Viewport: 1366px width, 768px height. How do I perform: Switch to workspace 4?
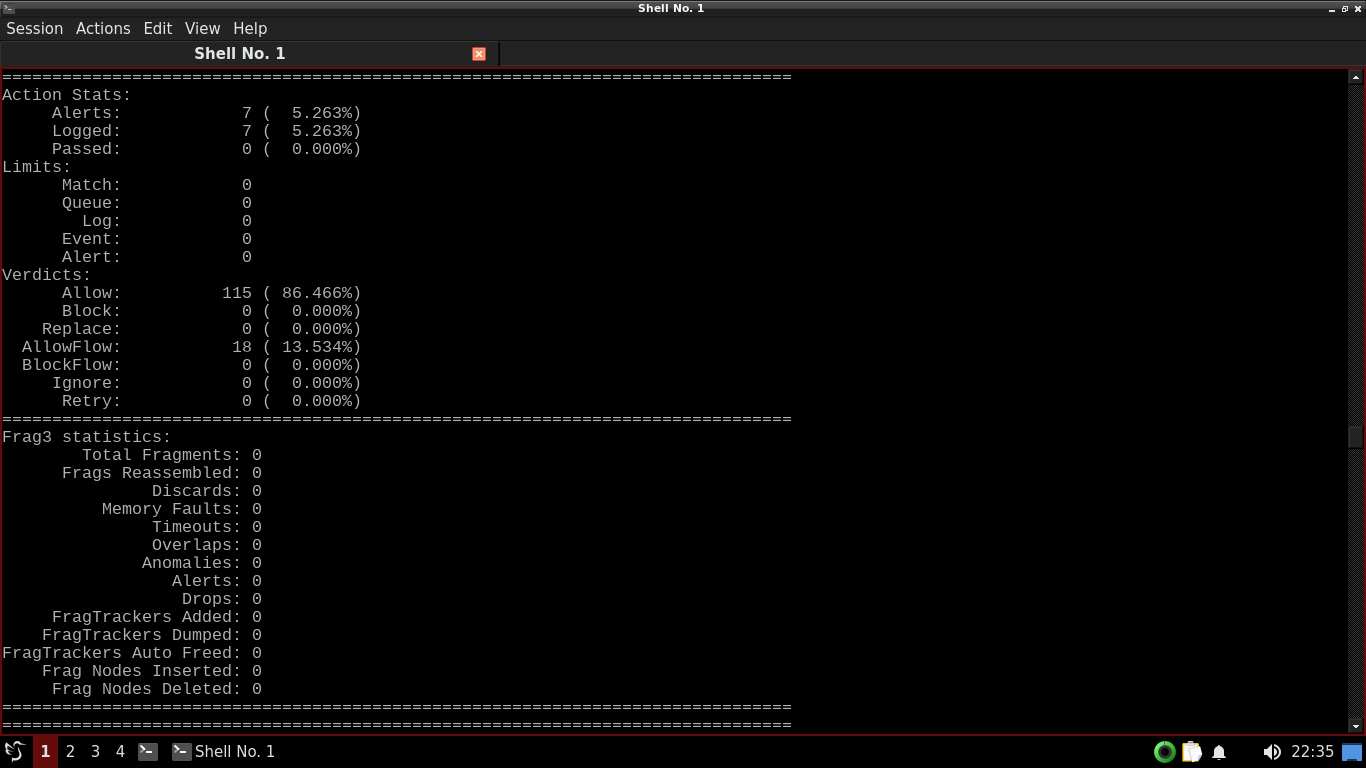(120, 751)
